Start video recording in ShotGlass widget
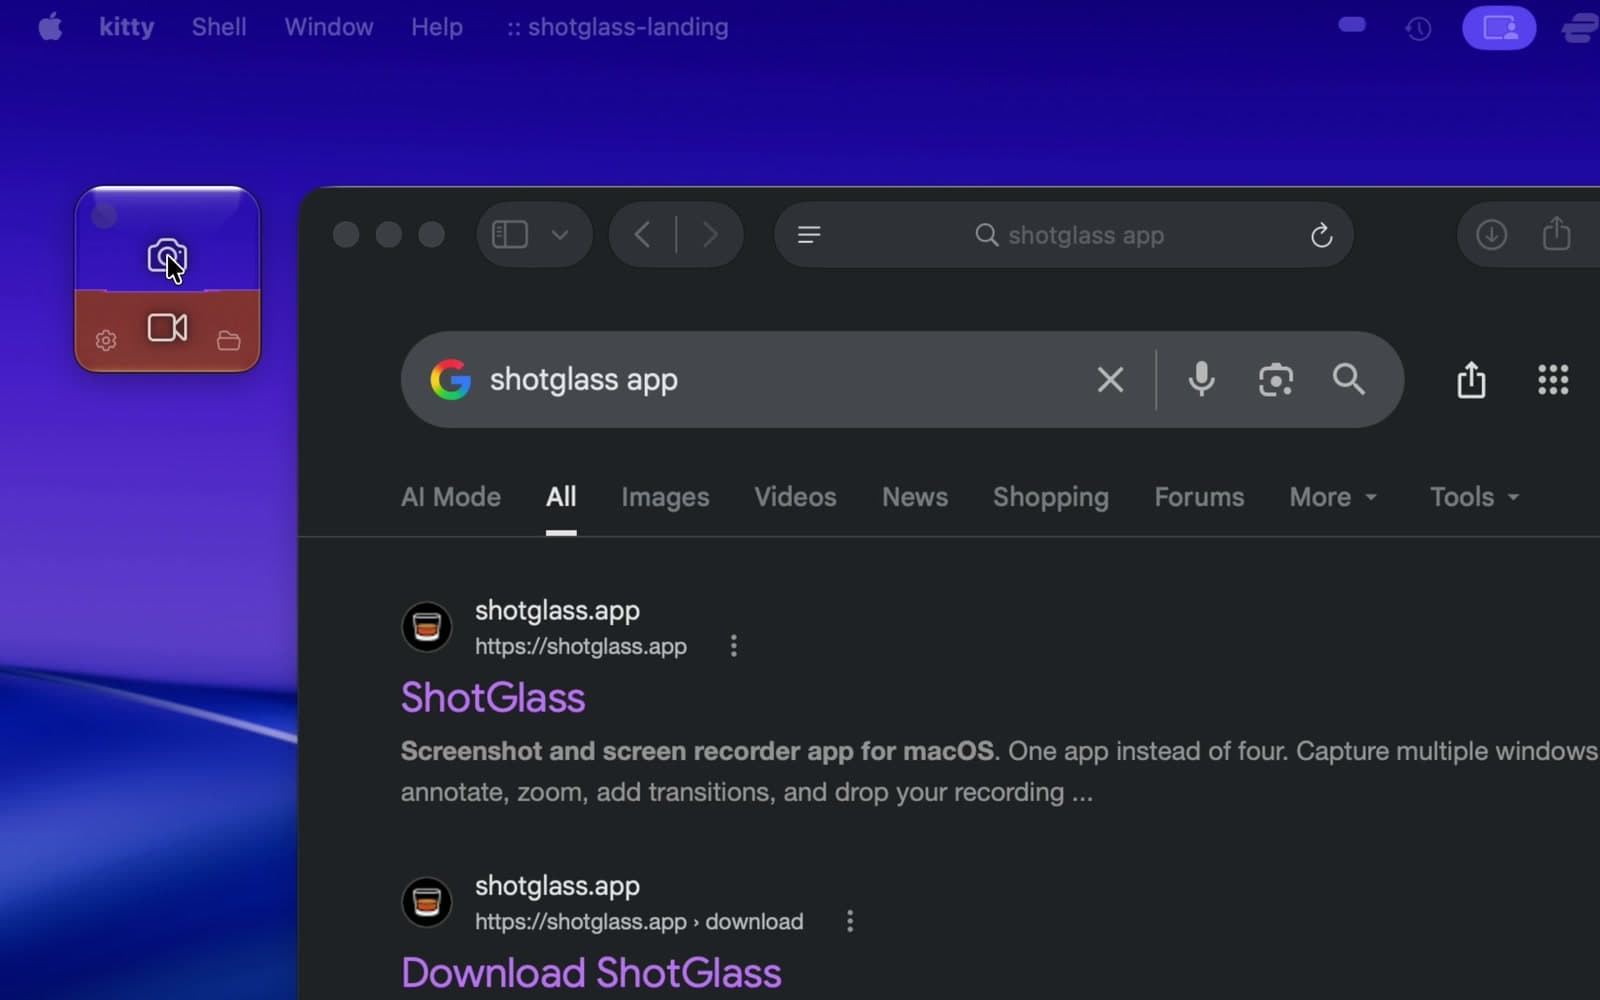The width and height of the screenshot is (1600, 1000). (167, 328)
